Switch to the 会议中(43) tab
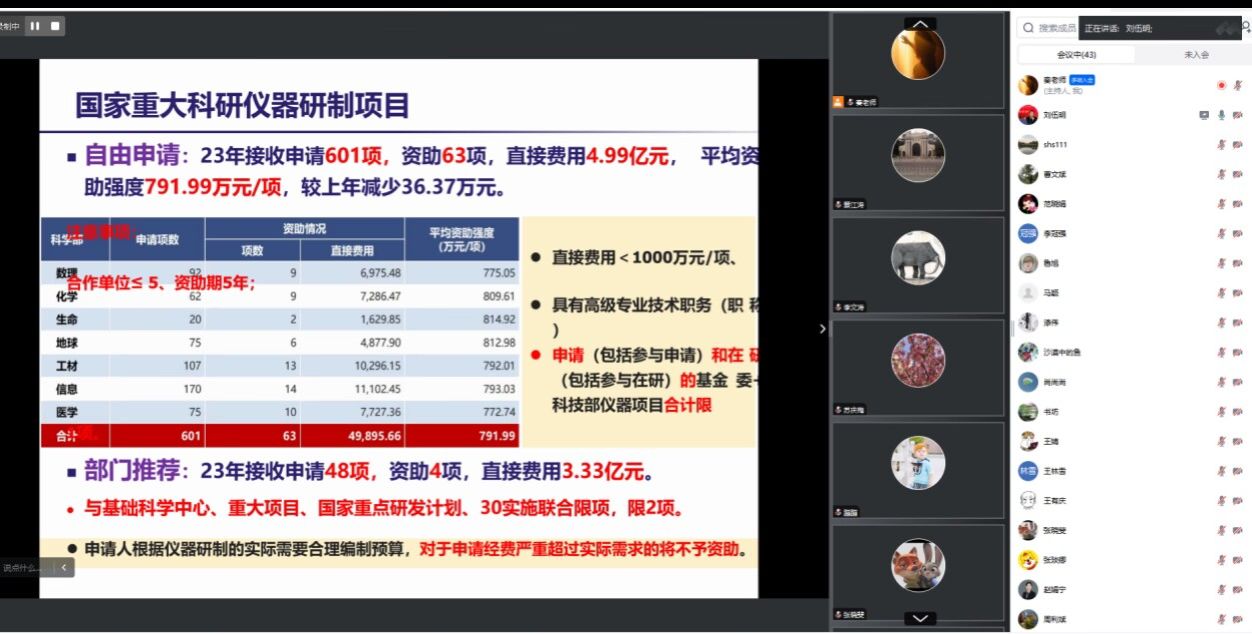 1076,55
